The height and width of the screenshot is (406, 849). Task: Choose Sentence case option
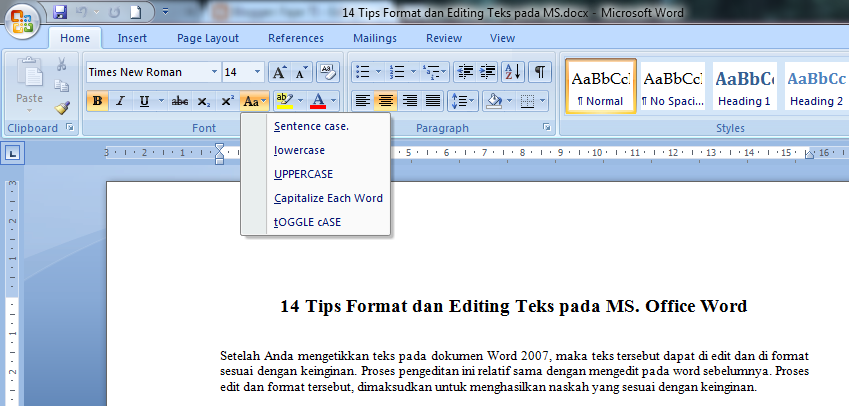[316, 127]
